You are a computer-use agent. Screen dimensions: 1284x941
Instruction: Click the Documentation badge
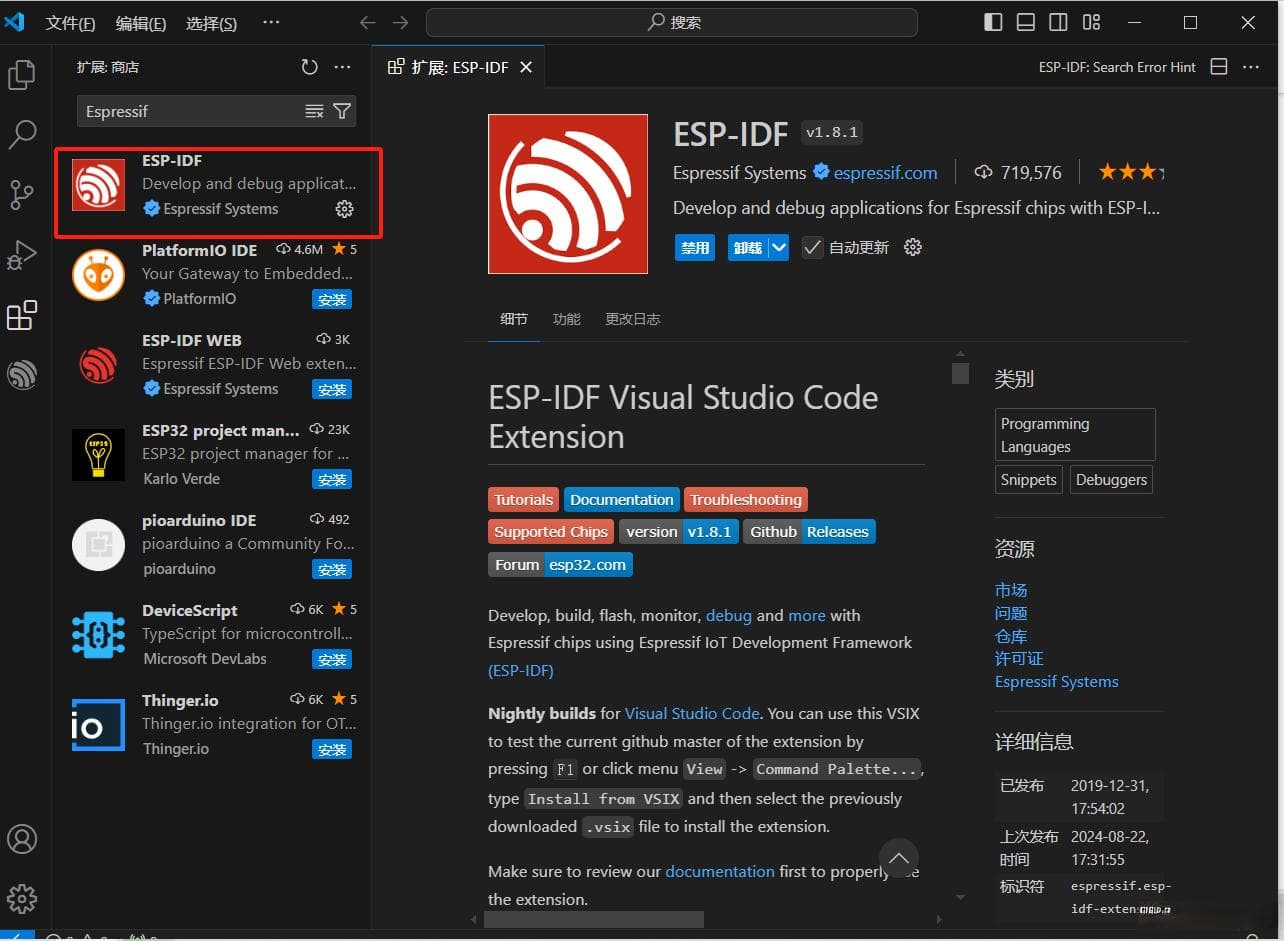tap(622, 500)
